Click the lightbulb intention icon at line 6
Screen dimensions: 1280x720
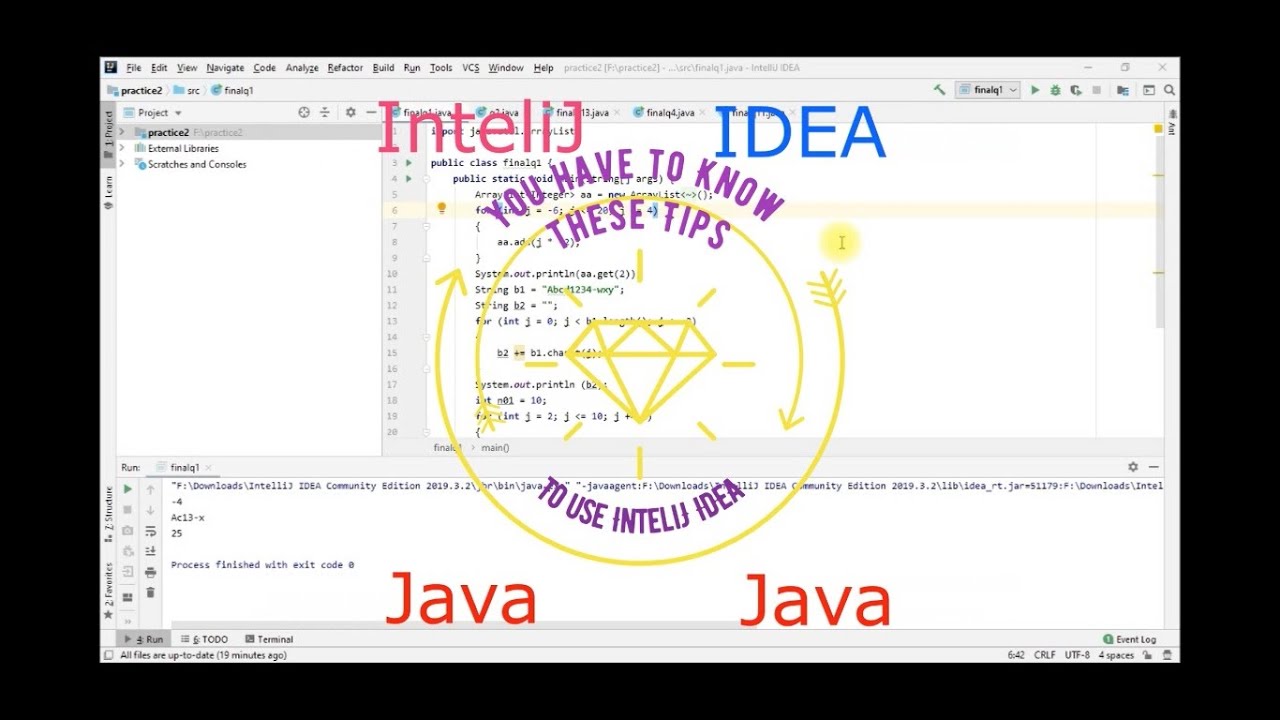(x=441, y=209)
